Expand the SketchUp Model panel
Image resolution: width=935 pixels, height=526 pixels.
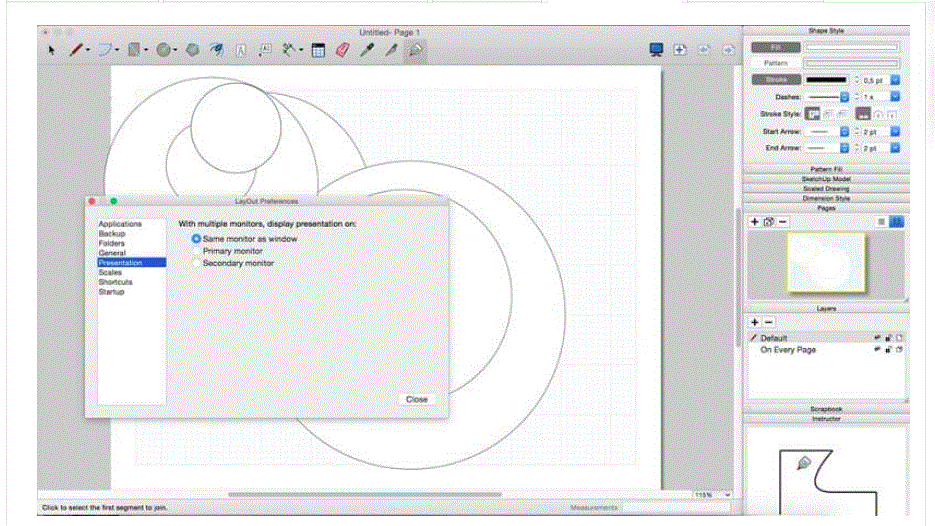pos(826,179)
